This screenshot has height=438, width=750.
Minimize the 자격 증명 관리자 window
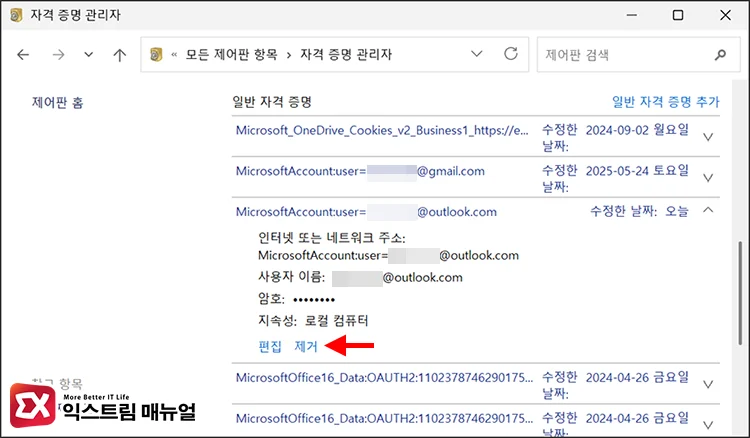(x=632, y=15)
